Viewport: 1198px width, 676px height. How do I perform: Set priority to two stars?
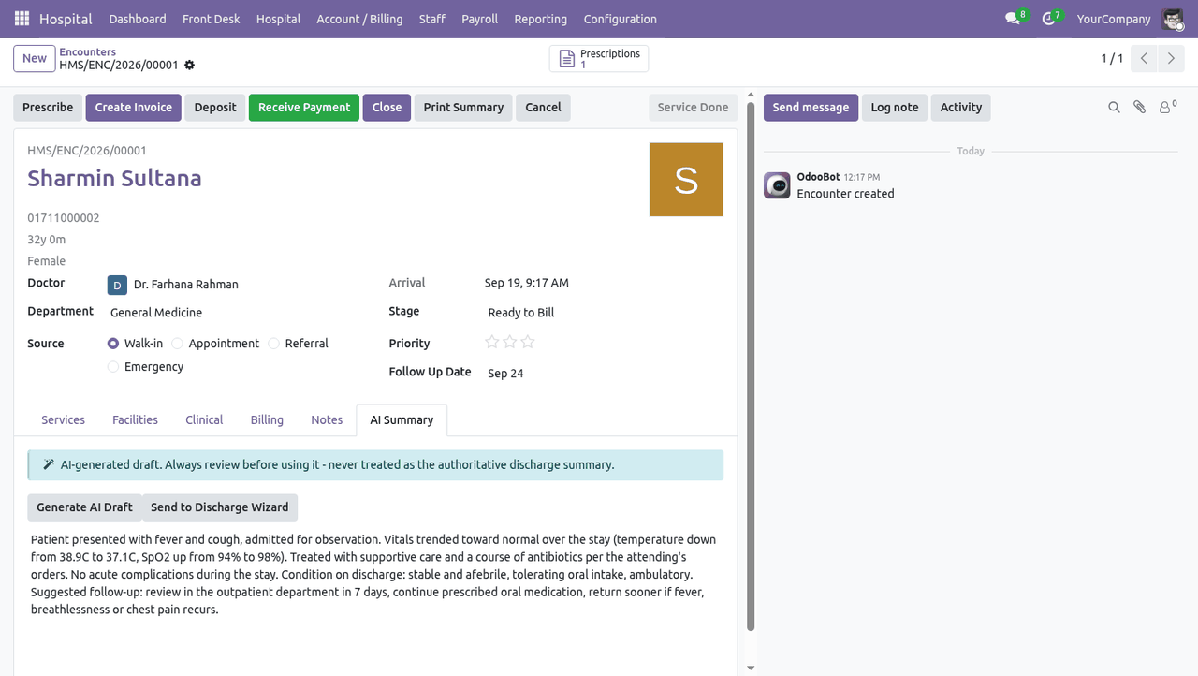click(x=510, y=342)
